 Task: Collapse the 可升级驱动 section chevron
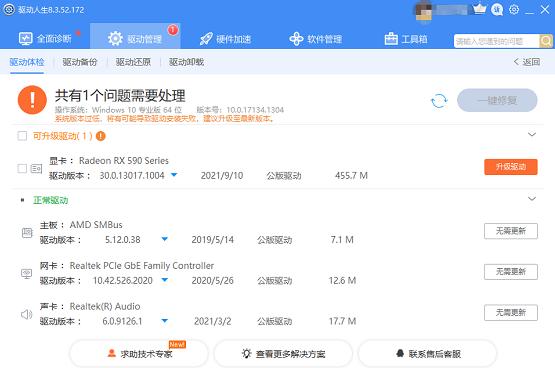point(532,134)
